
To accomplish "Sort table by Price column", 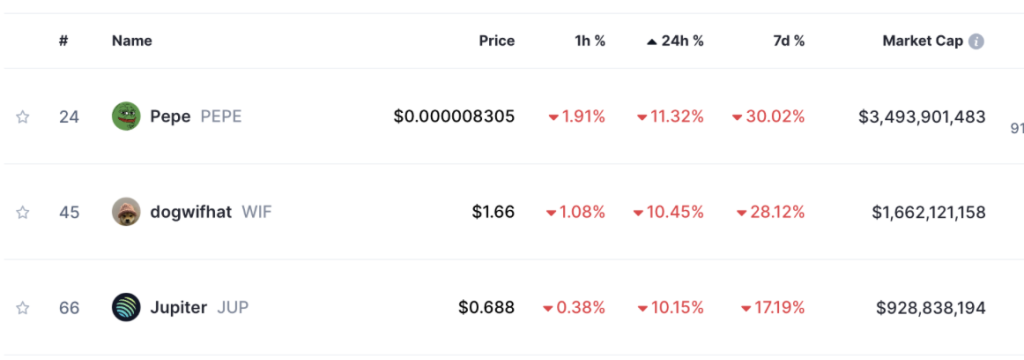I will click(496, 41).
